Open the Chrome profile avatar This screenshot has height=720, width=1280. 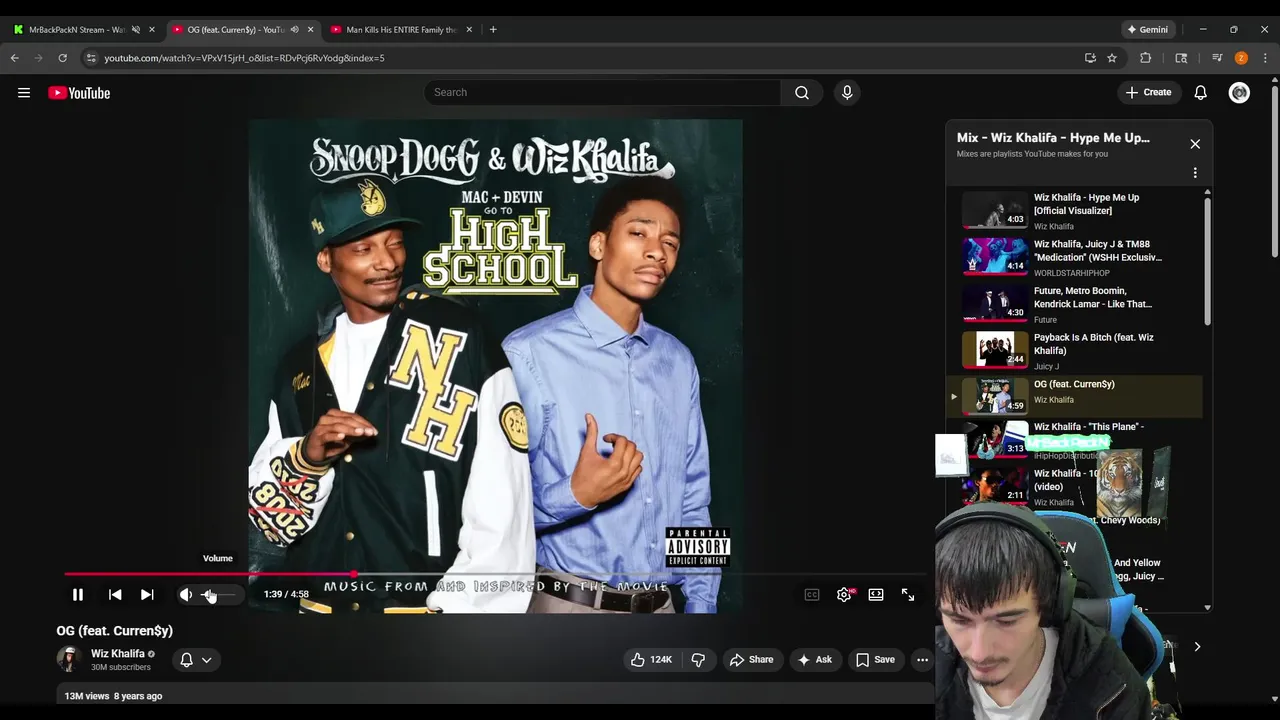[x=1241, y=58]
